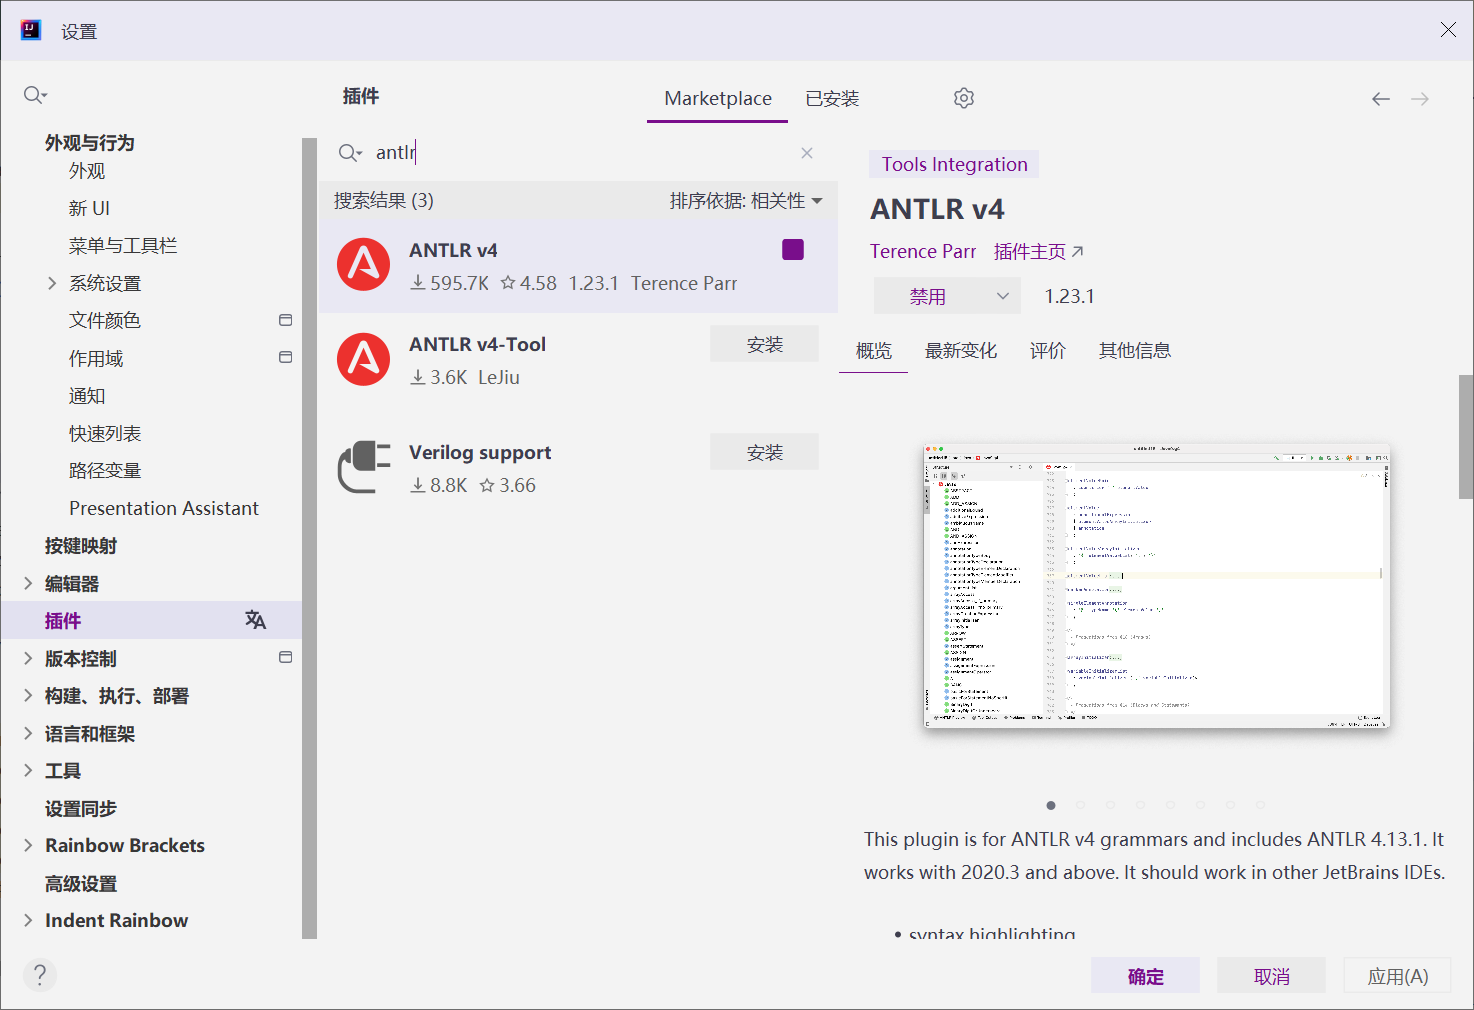Open help with the question mark button
This screenshot has width=1474, height=1010.
point(40,975)
